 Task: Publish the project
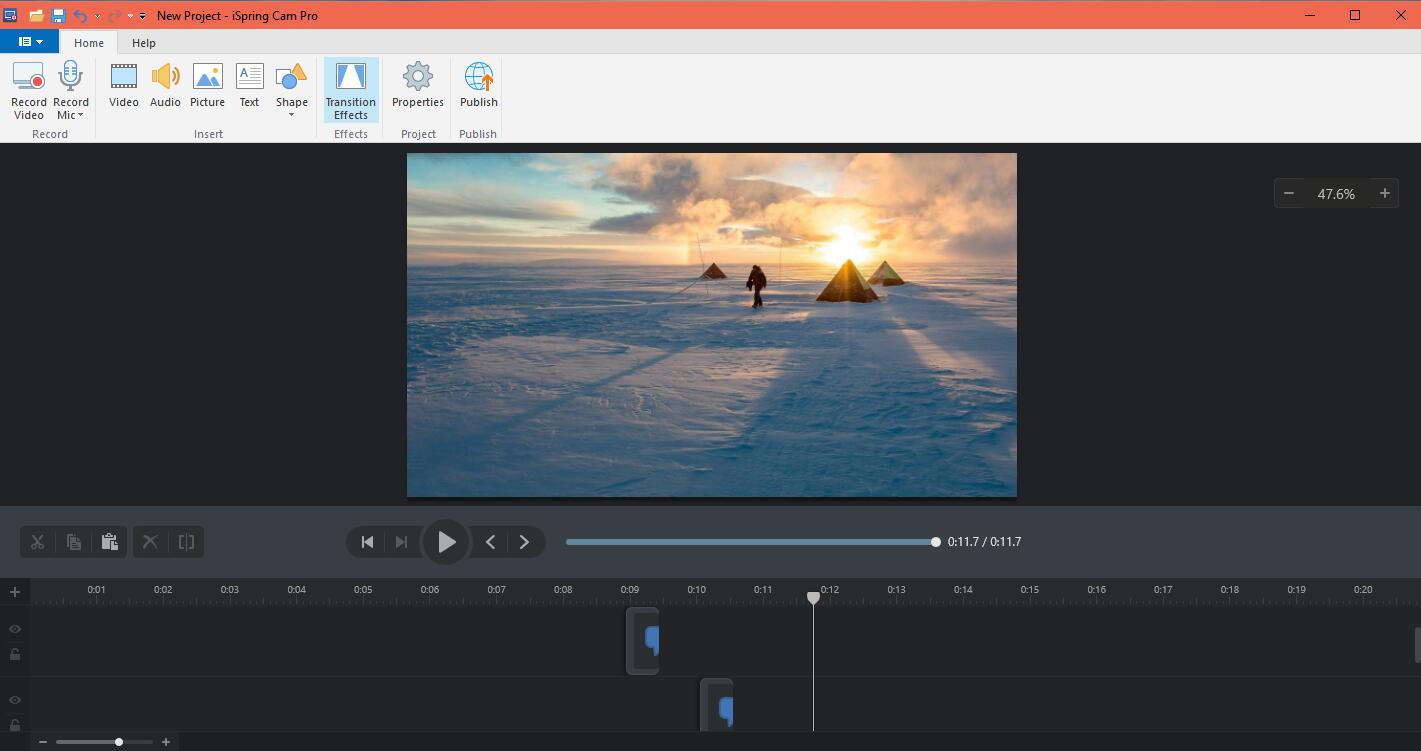(479, 85)
